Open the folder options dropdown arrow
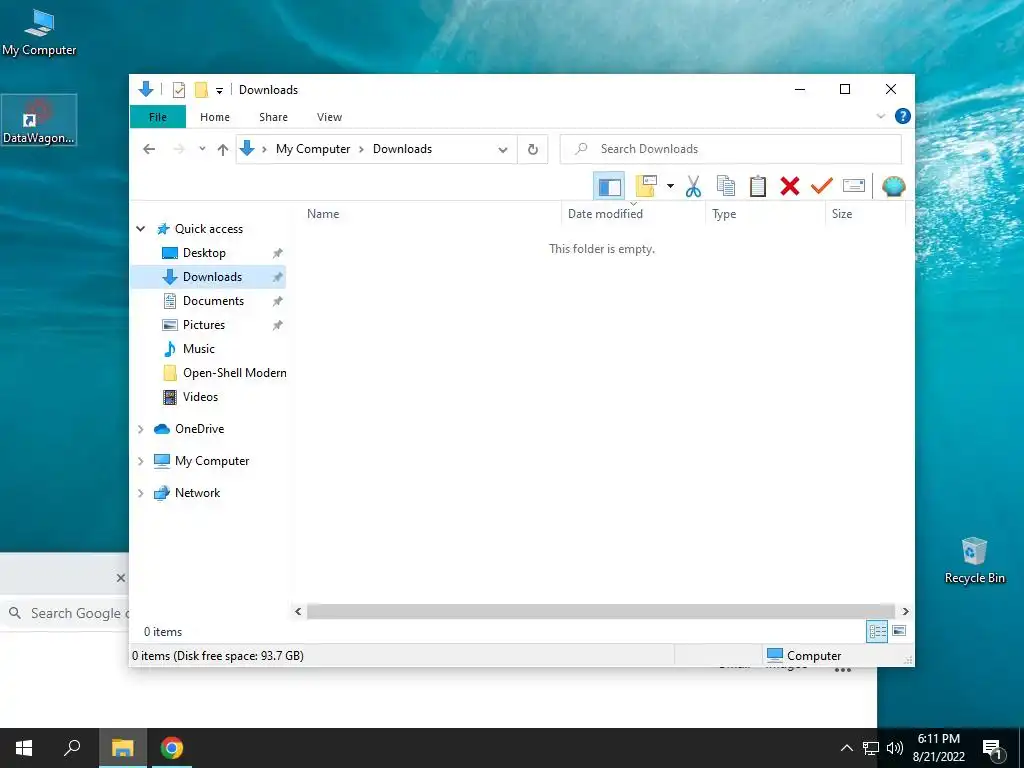This screenshot has width=1024, height=768. point(670,187)
